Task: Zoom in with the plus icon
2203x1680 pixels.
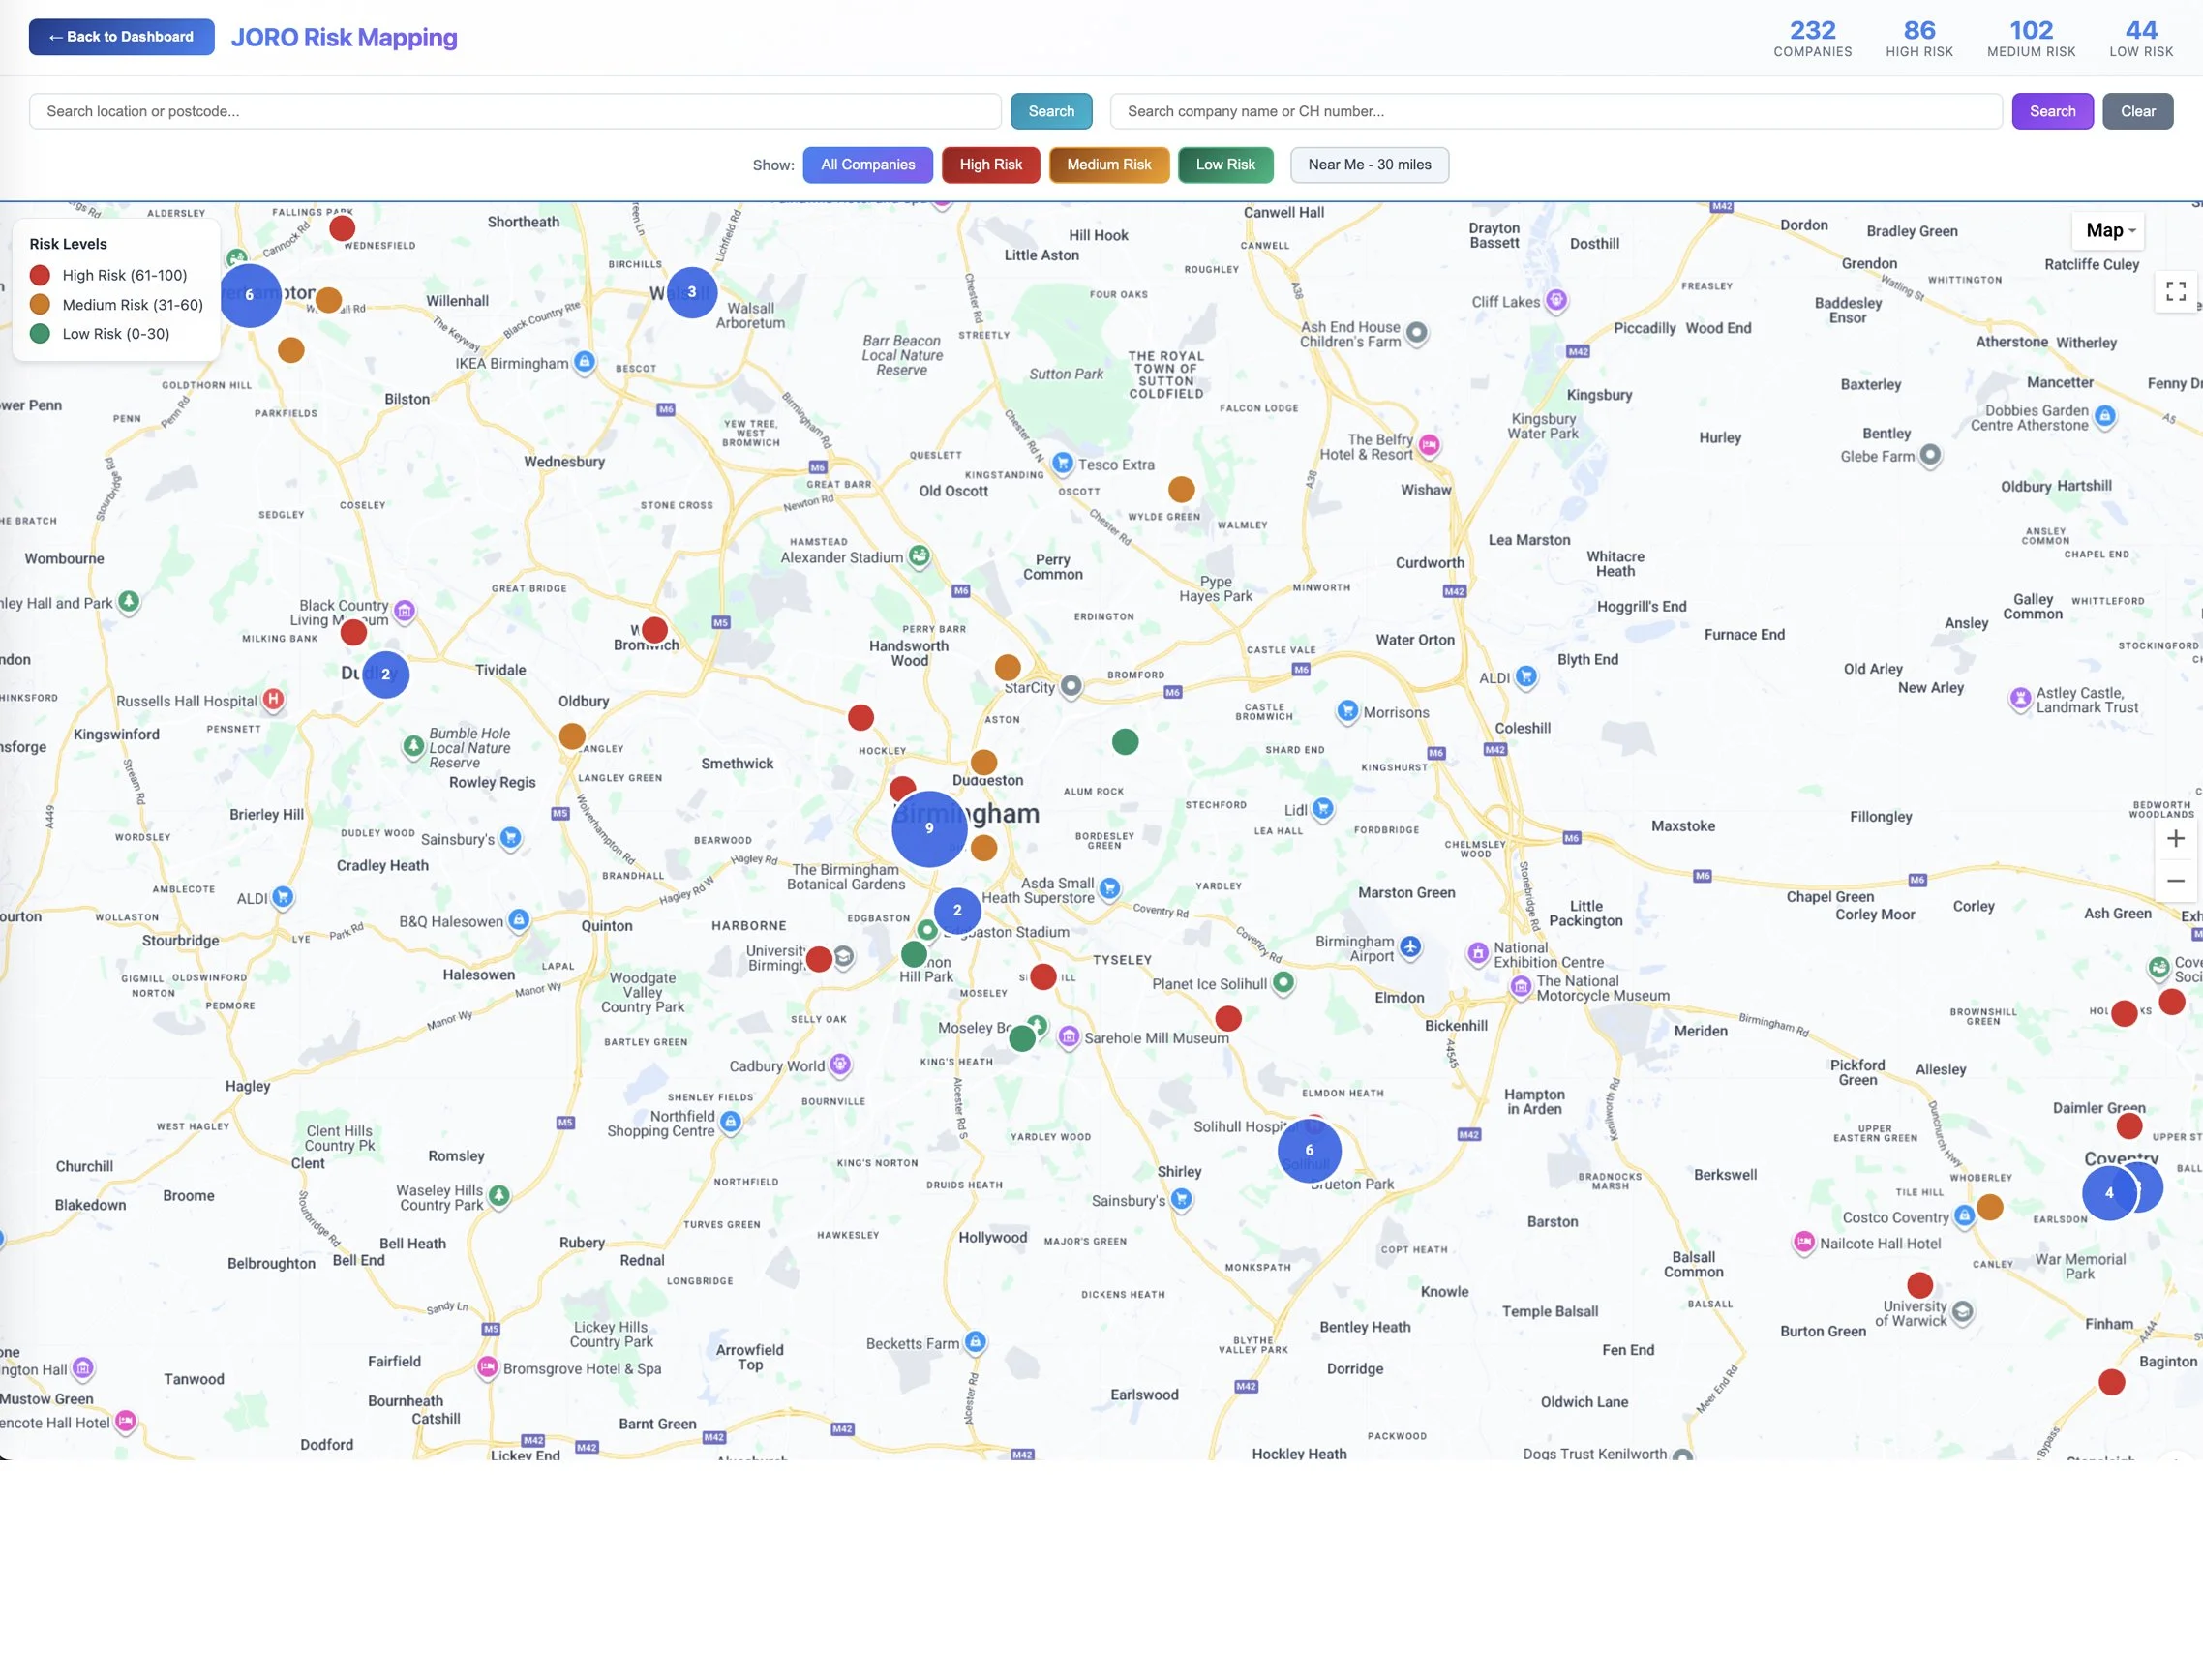Action: [x=2175, y=838]
